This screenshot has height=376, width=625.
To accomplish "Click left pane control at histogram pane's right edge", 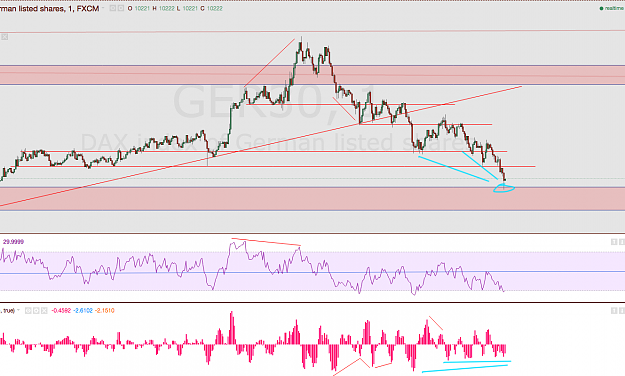I will (x=614, y=311).
